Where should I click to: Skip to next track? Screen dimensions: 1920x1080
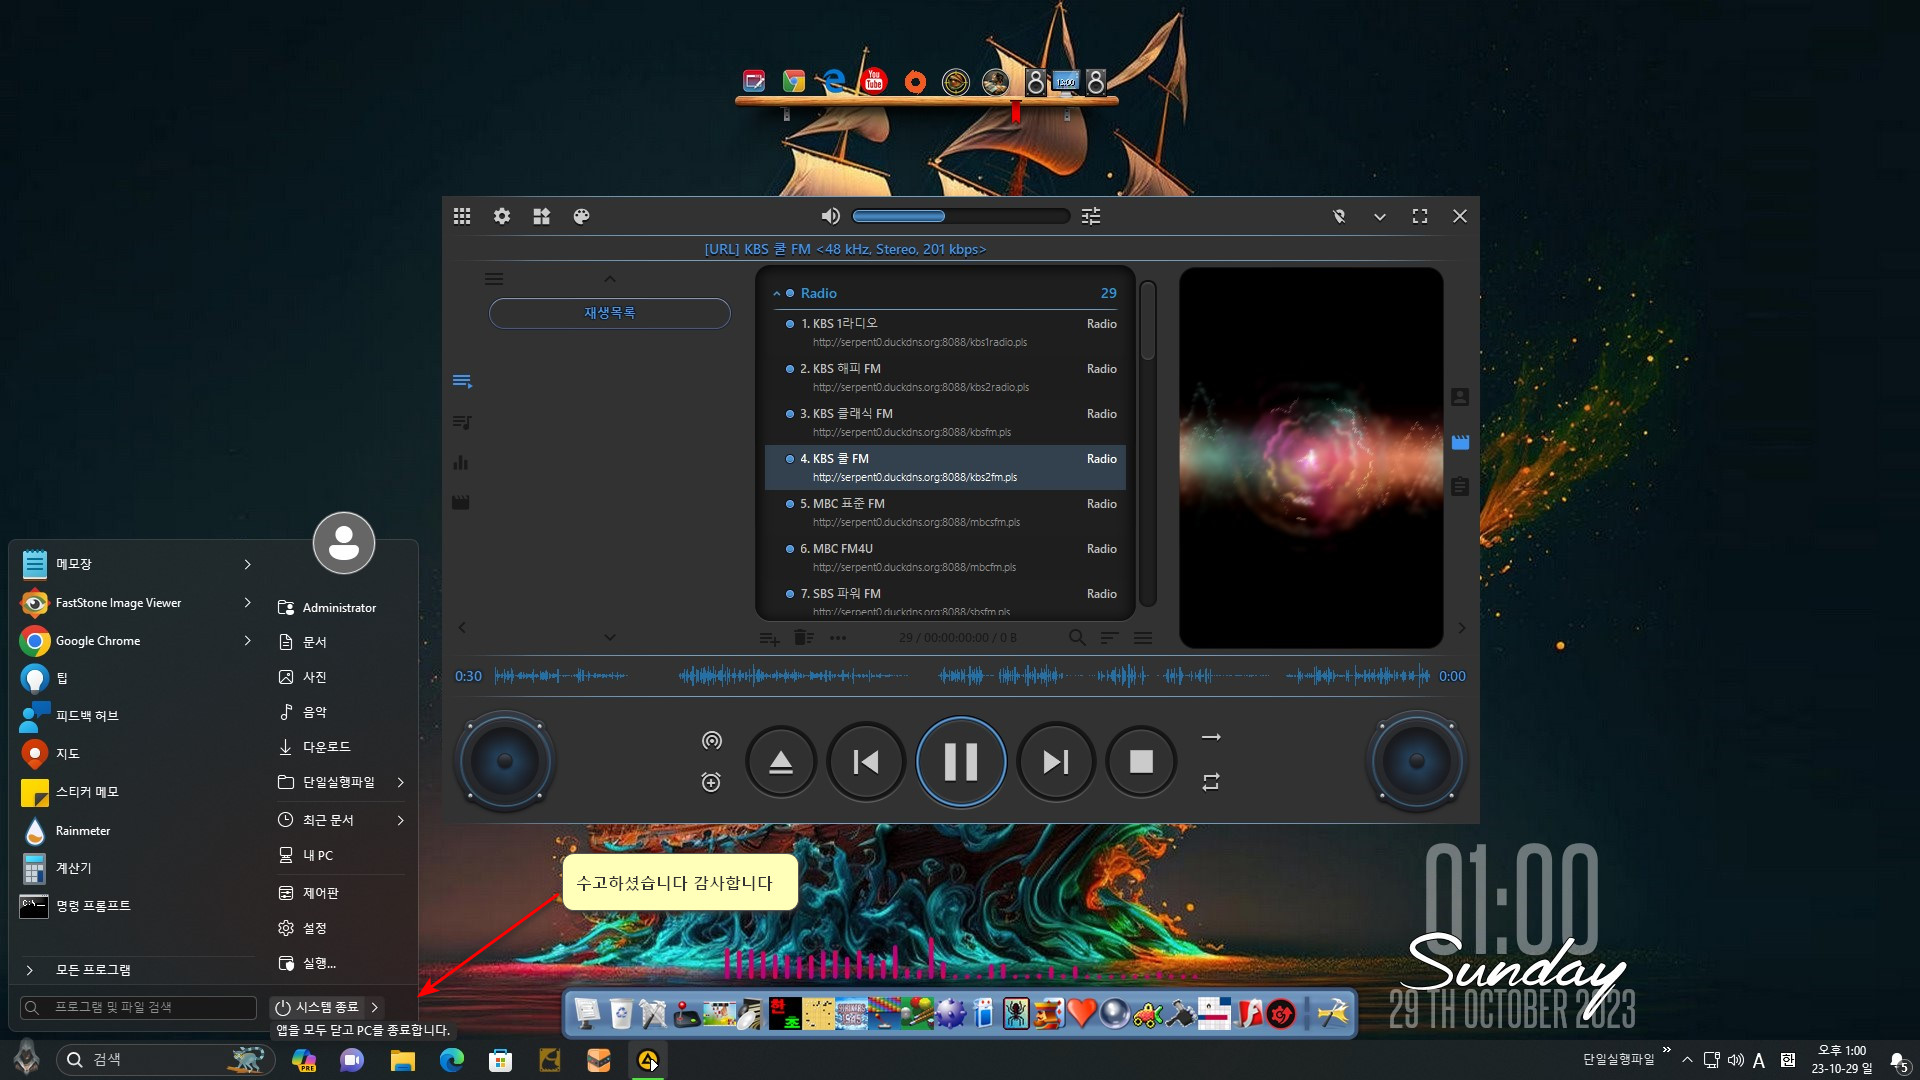1056,762
